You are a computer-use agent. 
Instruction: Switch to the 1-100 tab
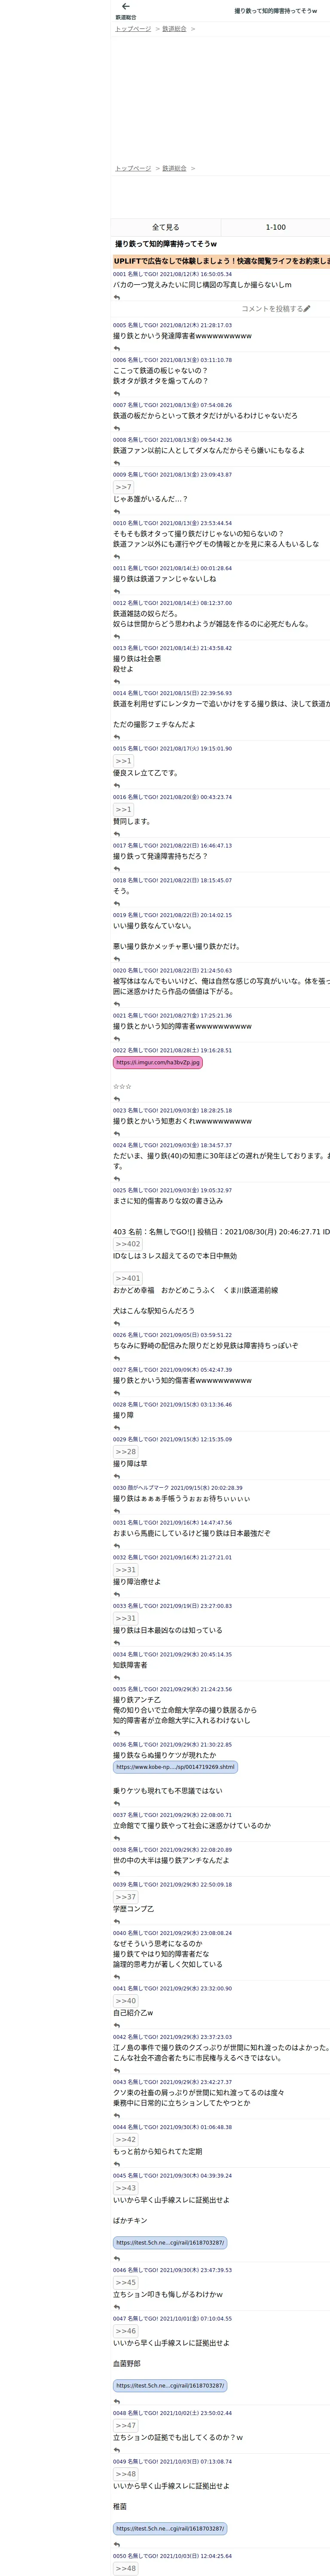[275, 227]
